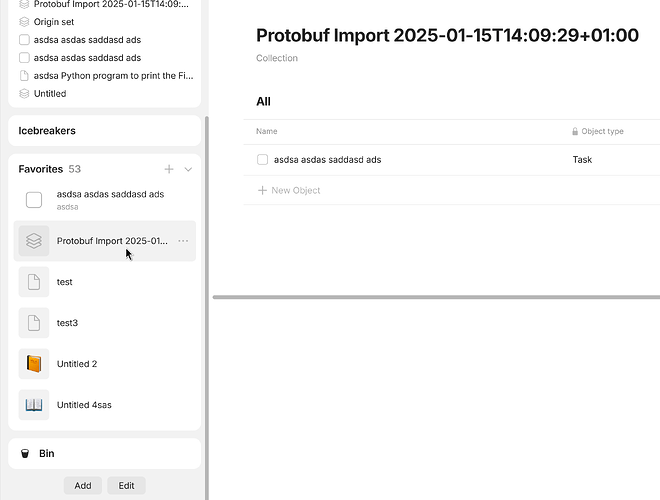
Task: Check the task checkbox in the All table row
Action: click(262, 160)
